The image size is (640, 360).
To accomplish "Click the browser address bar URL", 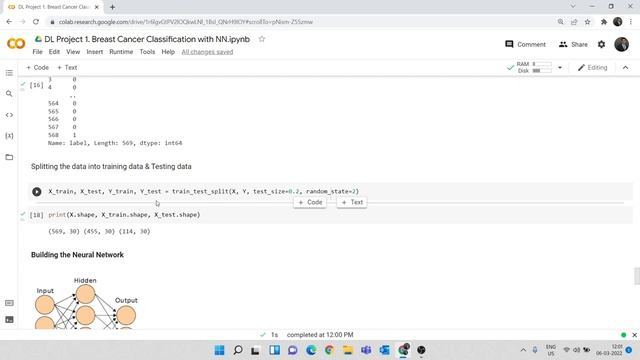I will tap(186, 22).
